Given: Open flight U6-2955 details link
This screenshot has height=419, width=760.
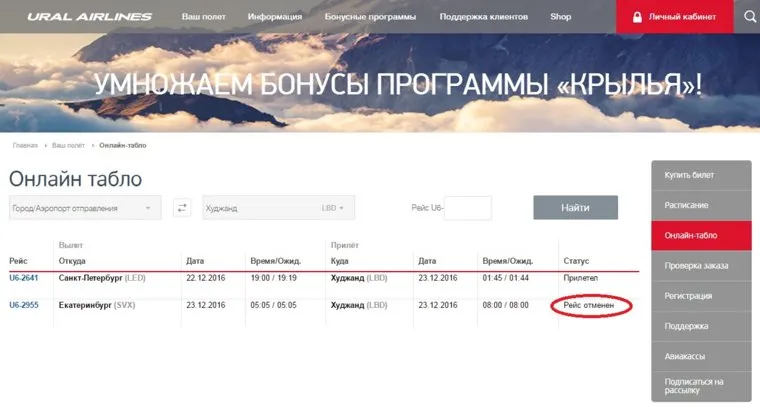Looking at the screenshot, I should click(24, 305).
